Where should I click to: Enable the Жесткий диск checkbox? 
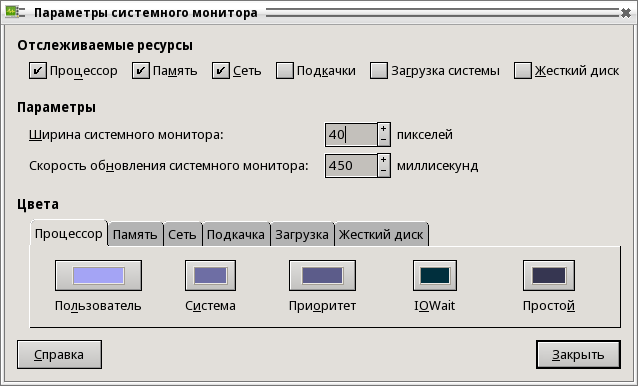[523, 71]
